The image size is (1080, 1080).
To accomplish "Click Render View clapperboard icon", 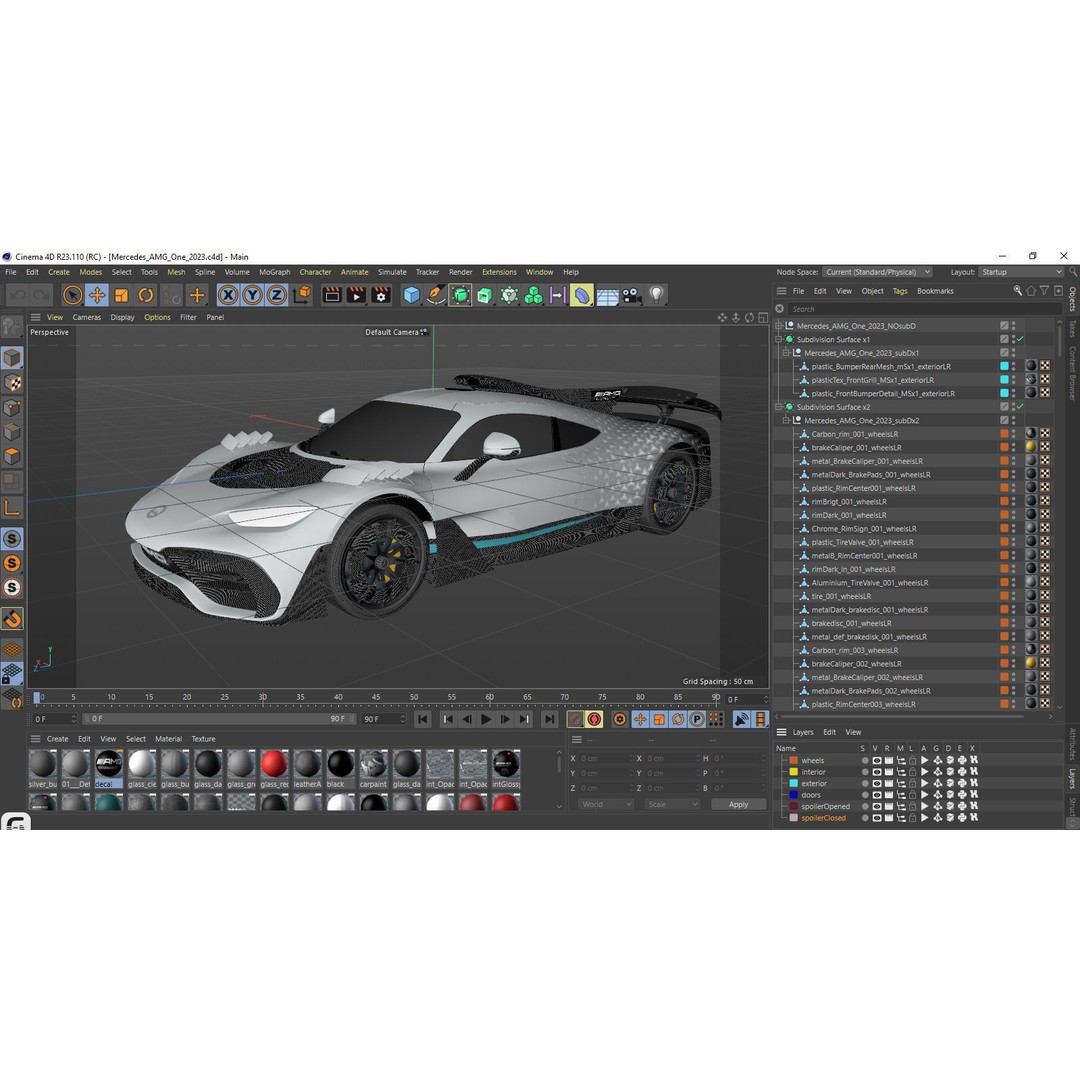I will [332, 295].
